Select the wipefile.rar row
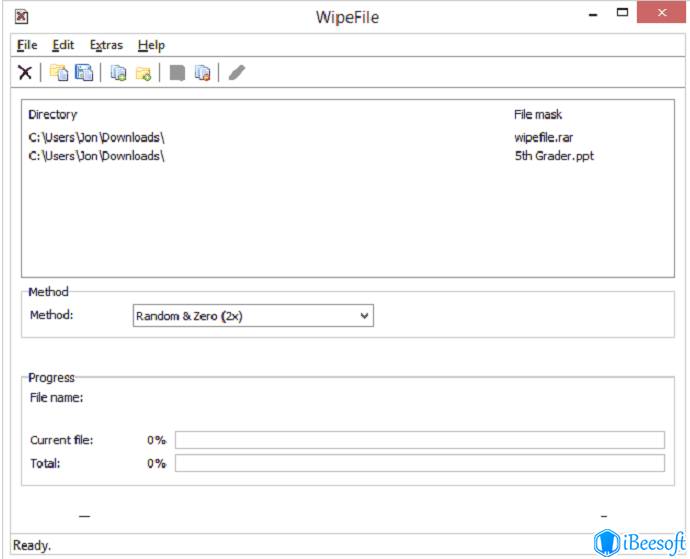The image size is (690, 559). pyautogui.click(x=348, y=137)
